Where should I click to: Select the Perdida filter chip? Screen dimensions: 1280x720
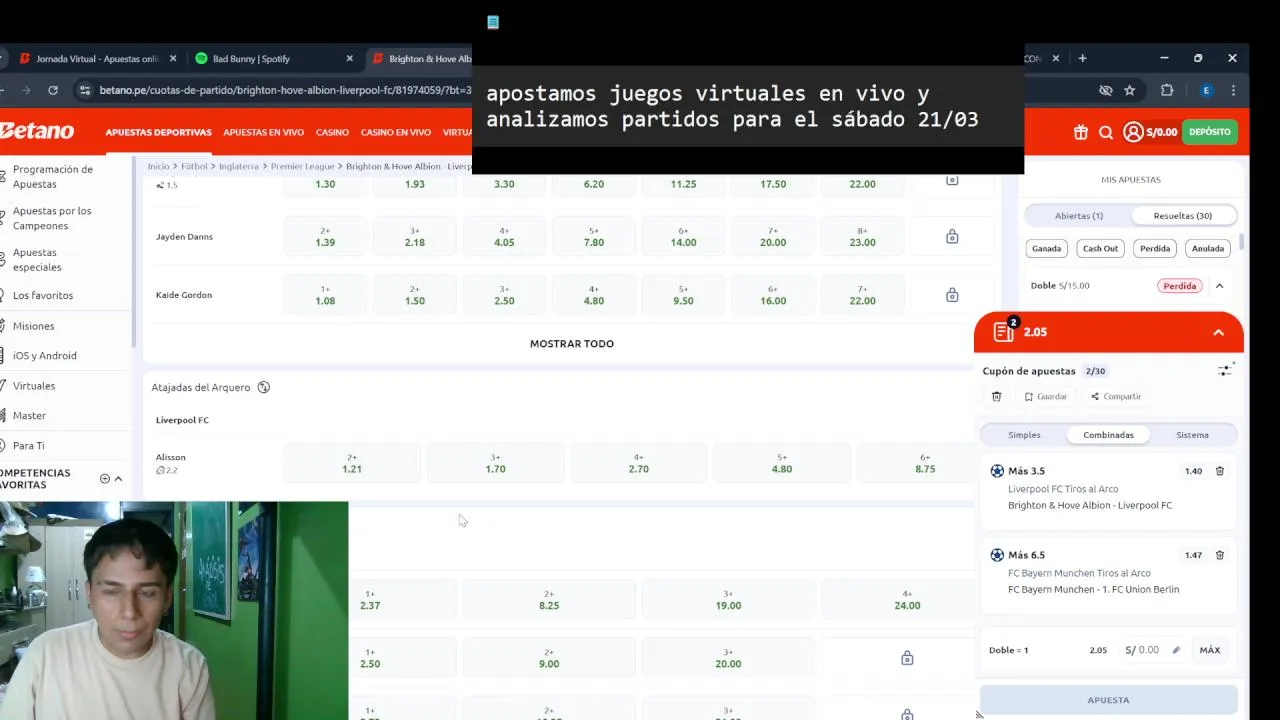coord(1155,248)
